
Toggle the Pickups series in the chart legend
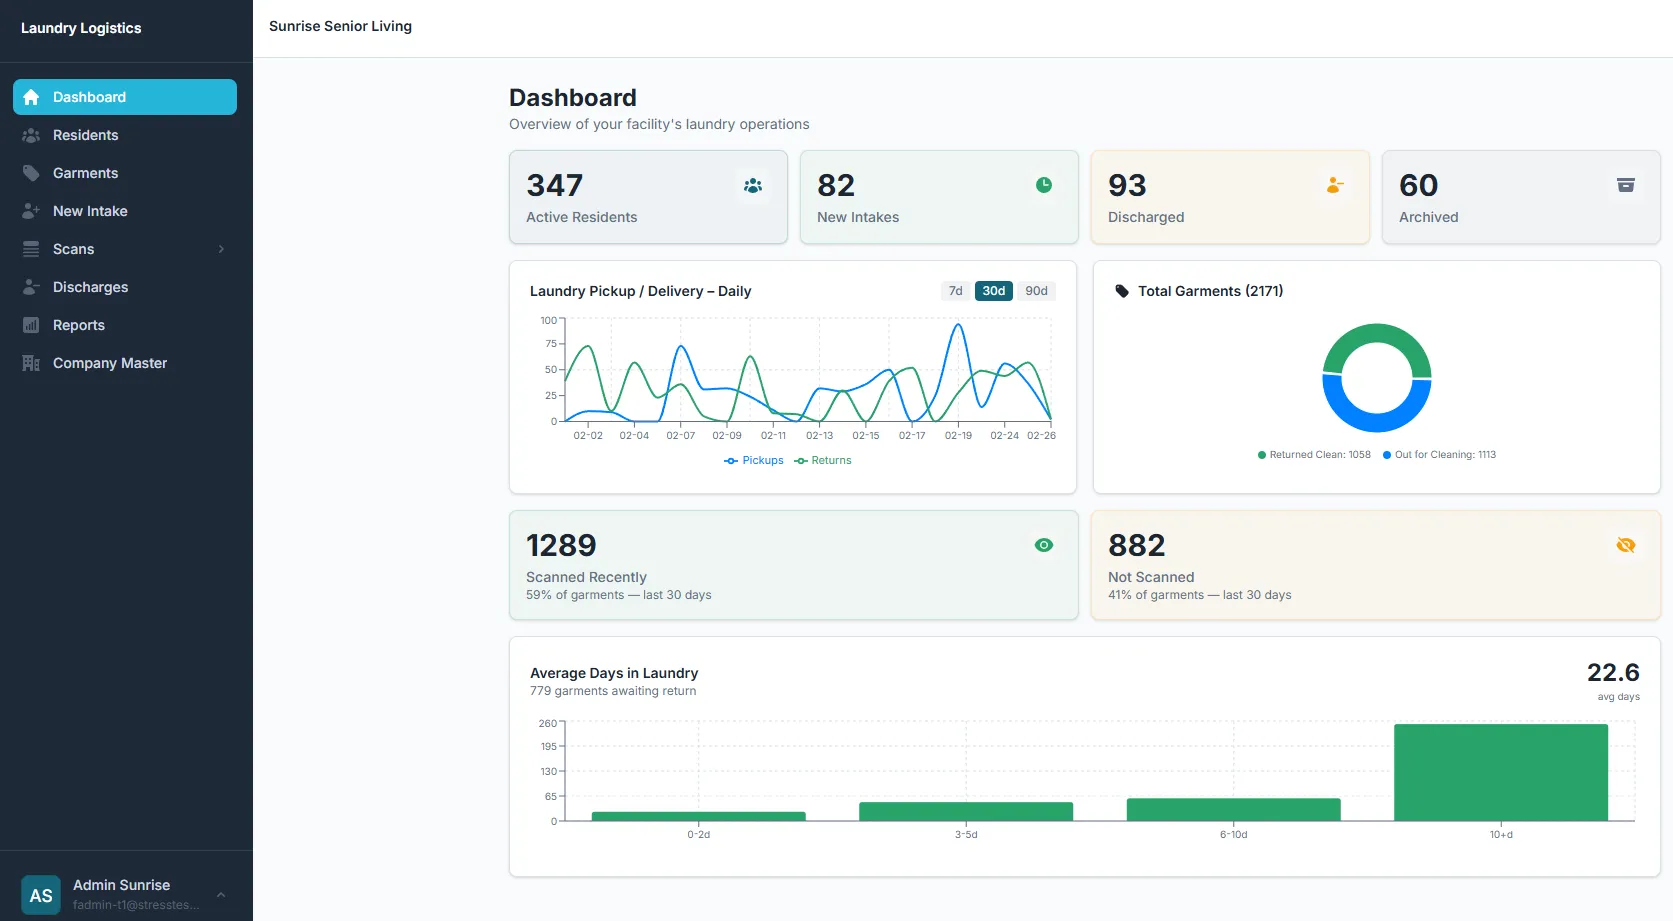point(754,460)
